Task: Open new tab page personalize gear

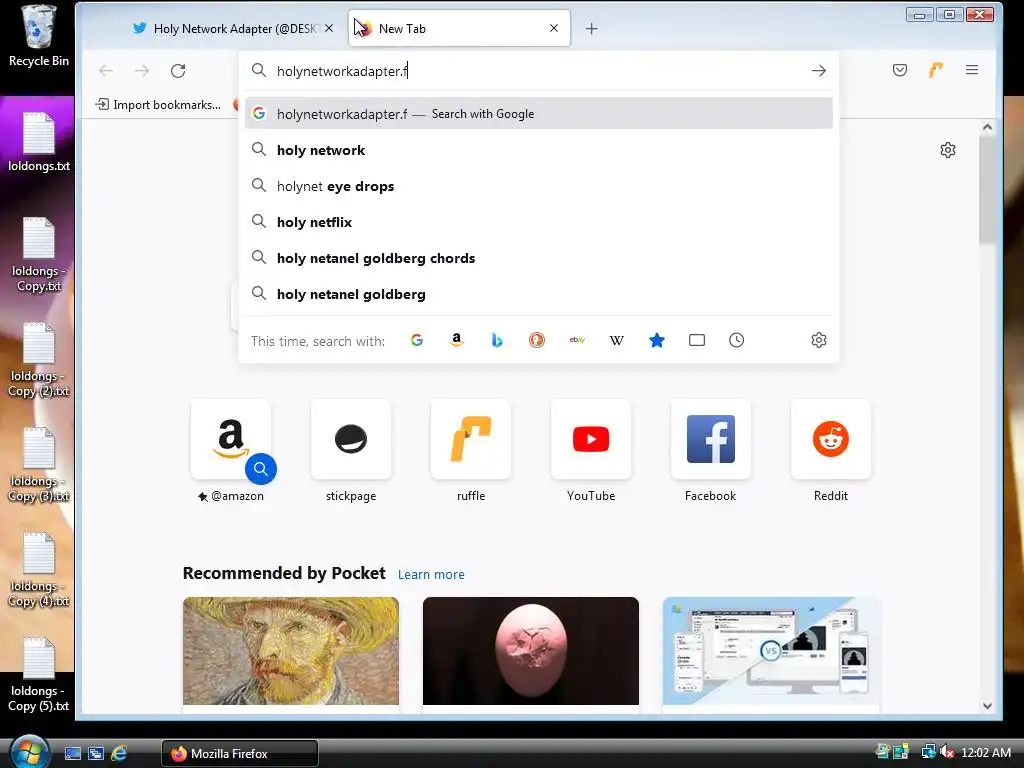Action: (x=948, y=150)
